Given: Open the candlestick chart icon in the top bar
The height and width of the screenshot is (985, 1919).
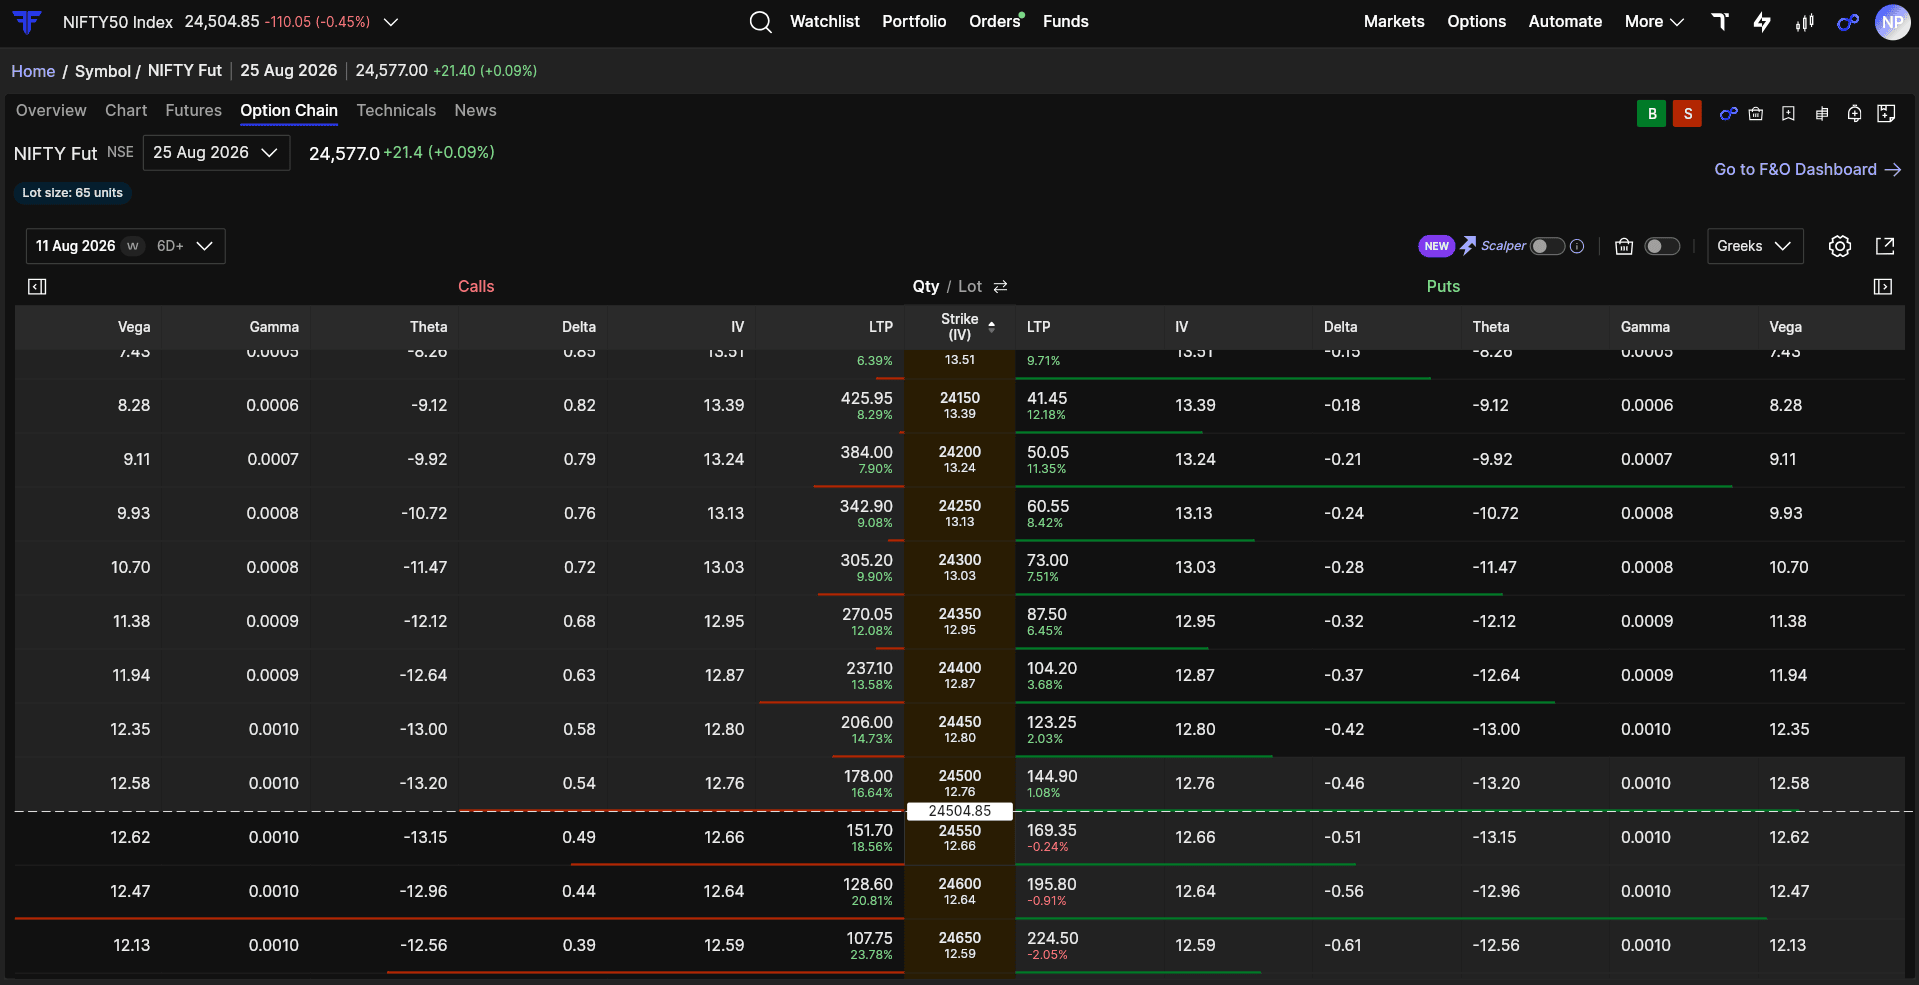Looking at the screenshot, I should (x=1805, y=22).
